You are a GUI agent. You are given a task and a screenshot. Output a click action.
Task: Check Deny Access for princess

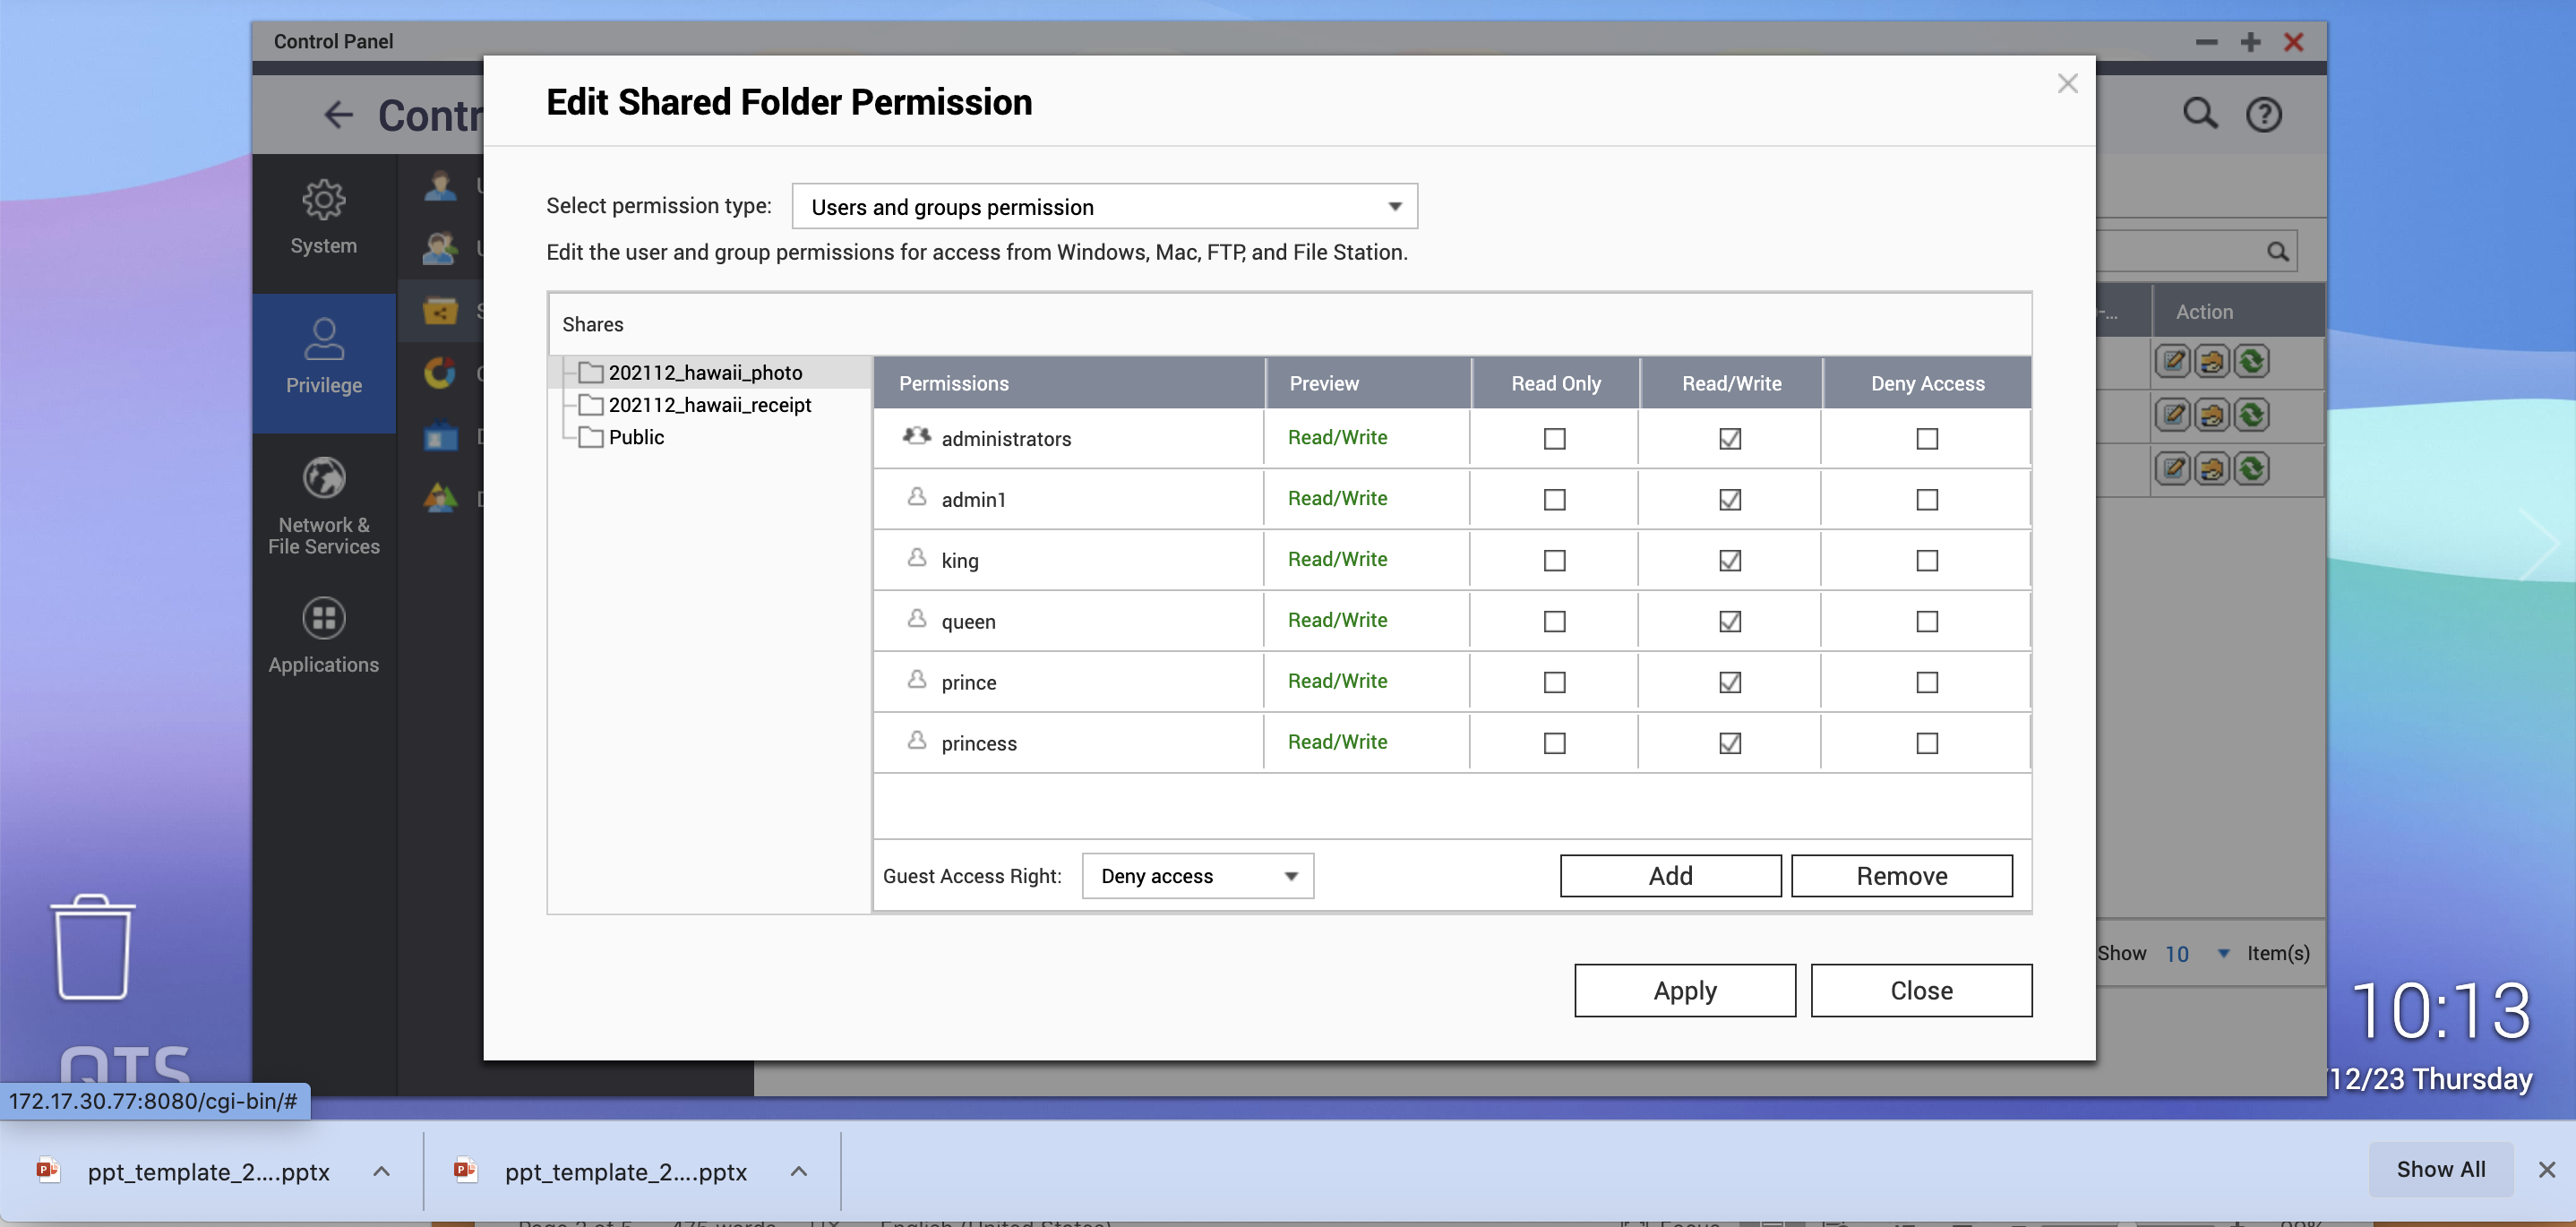pos(1927,744)
